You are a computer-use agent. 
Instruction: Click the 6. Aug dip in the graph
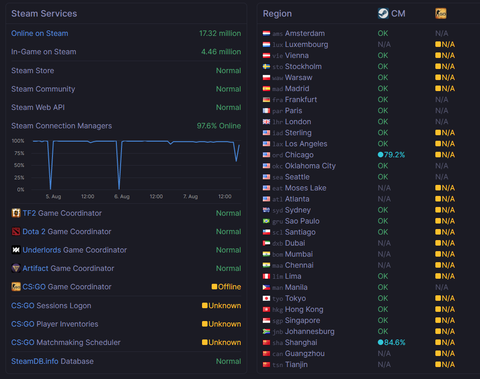click(x=119, y=165)
